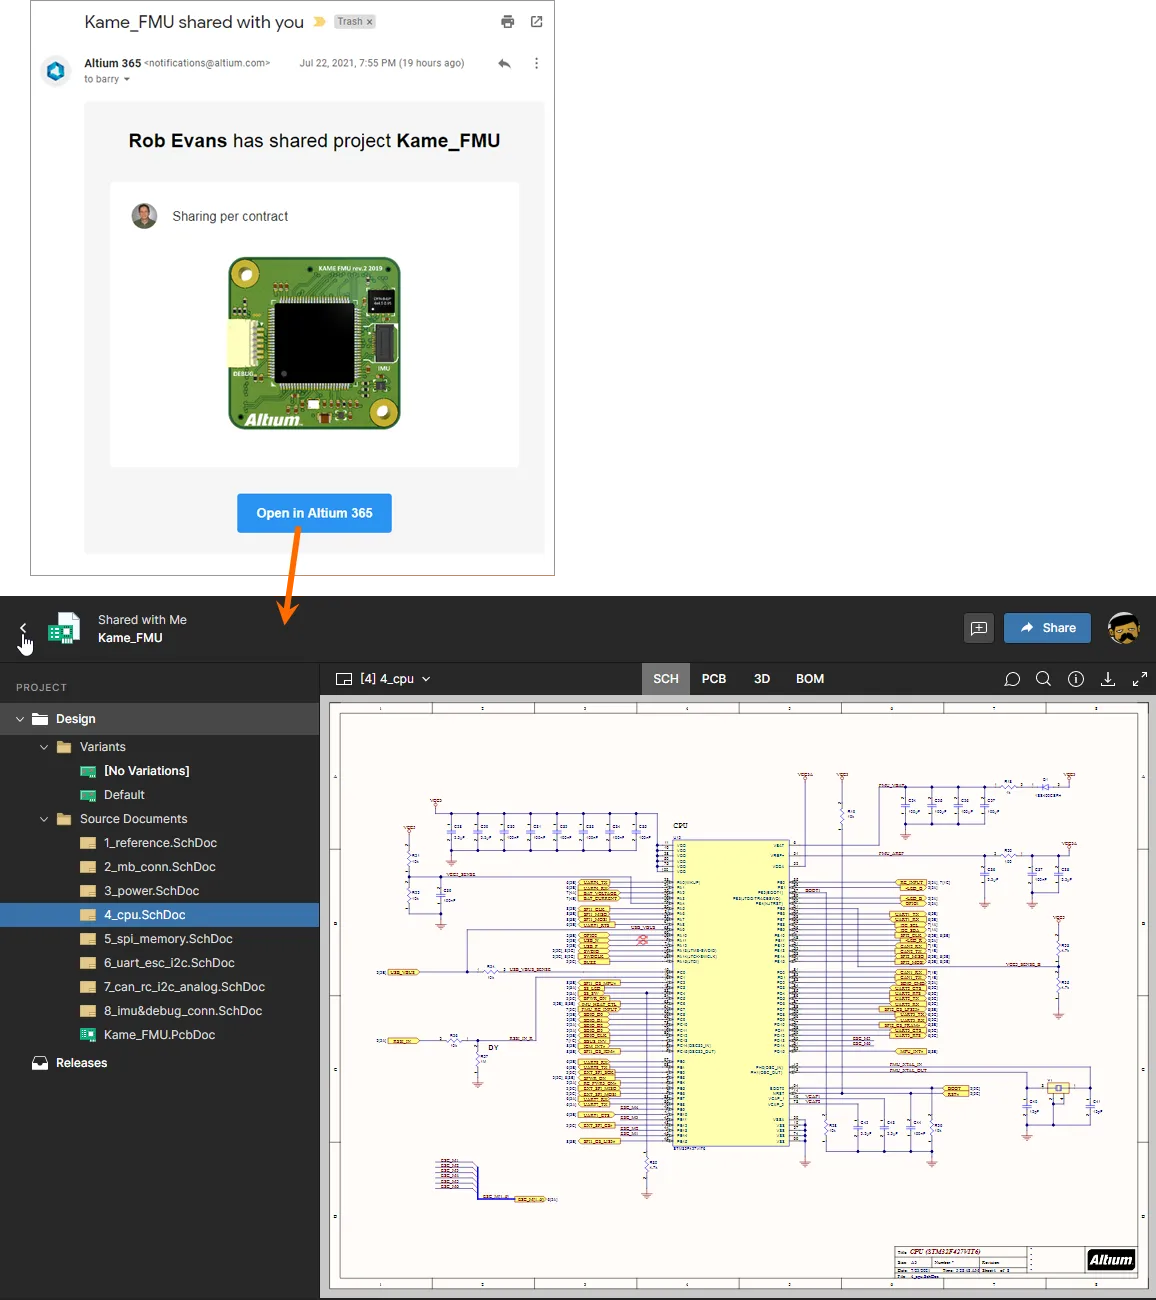This screenshot has height=1300, width=1156.
Task: Open the comments panel icon beside Share
Action: click(979, 628)
